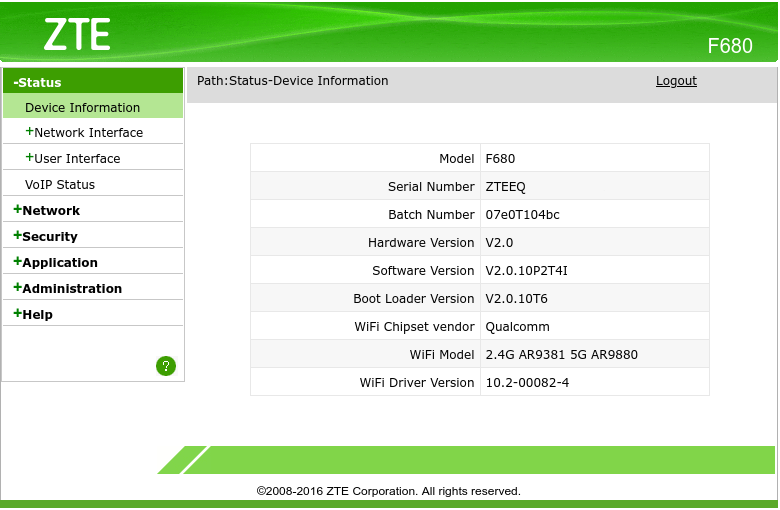780x510 pixels.
Task: Click the ZTE logo in header
Action: pyautogui.click(x=77, y=34)
